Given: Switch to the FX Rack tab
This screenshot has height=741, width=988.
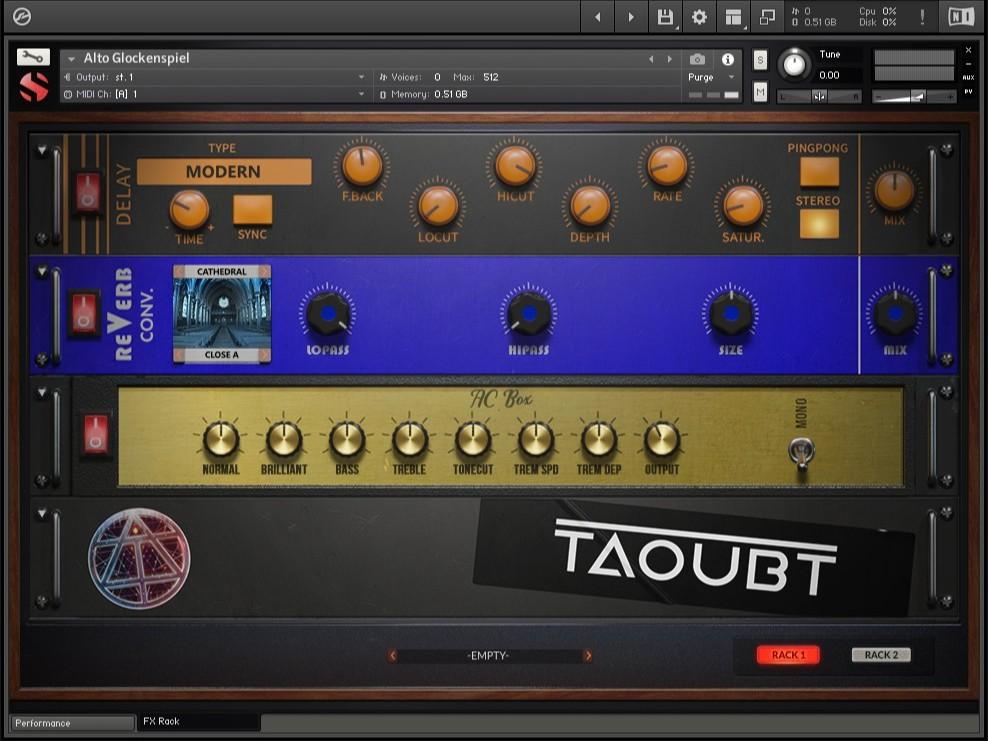Looking at the screenshot, I should pyautogui.click(x=198, y=721).
